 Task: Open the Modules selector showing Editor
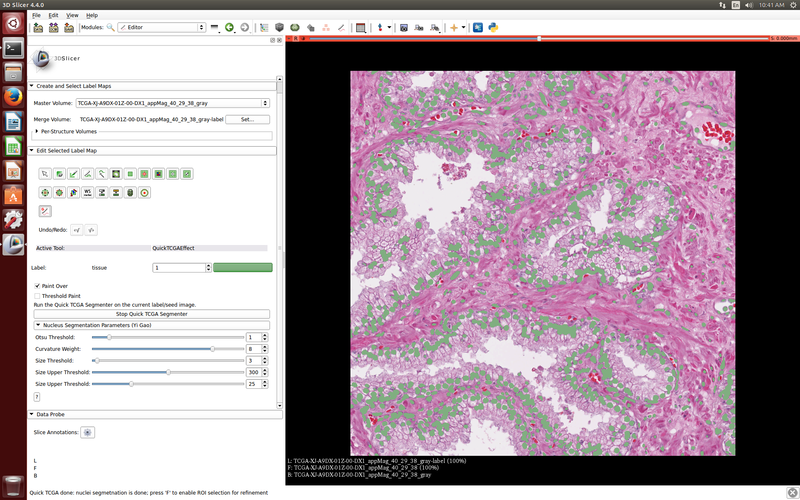160,27
